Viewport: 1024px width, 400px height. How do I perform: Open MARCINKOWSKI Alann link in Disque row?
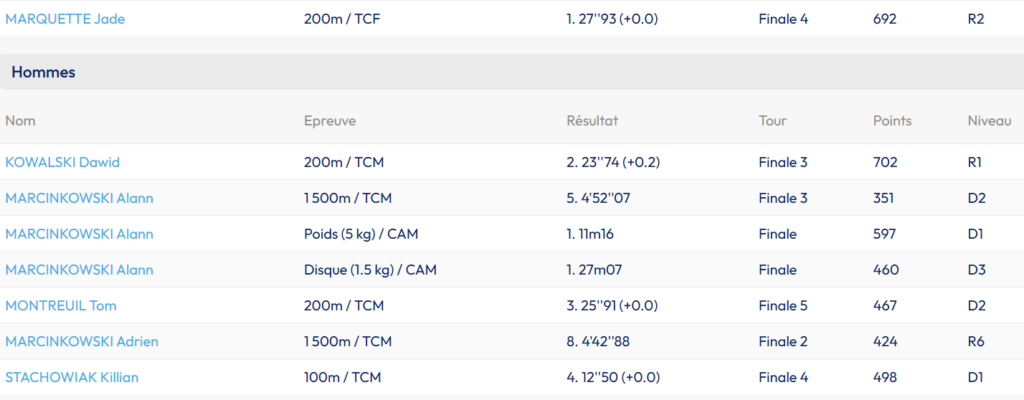79,270
